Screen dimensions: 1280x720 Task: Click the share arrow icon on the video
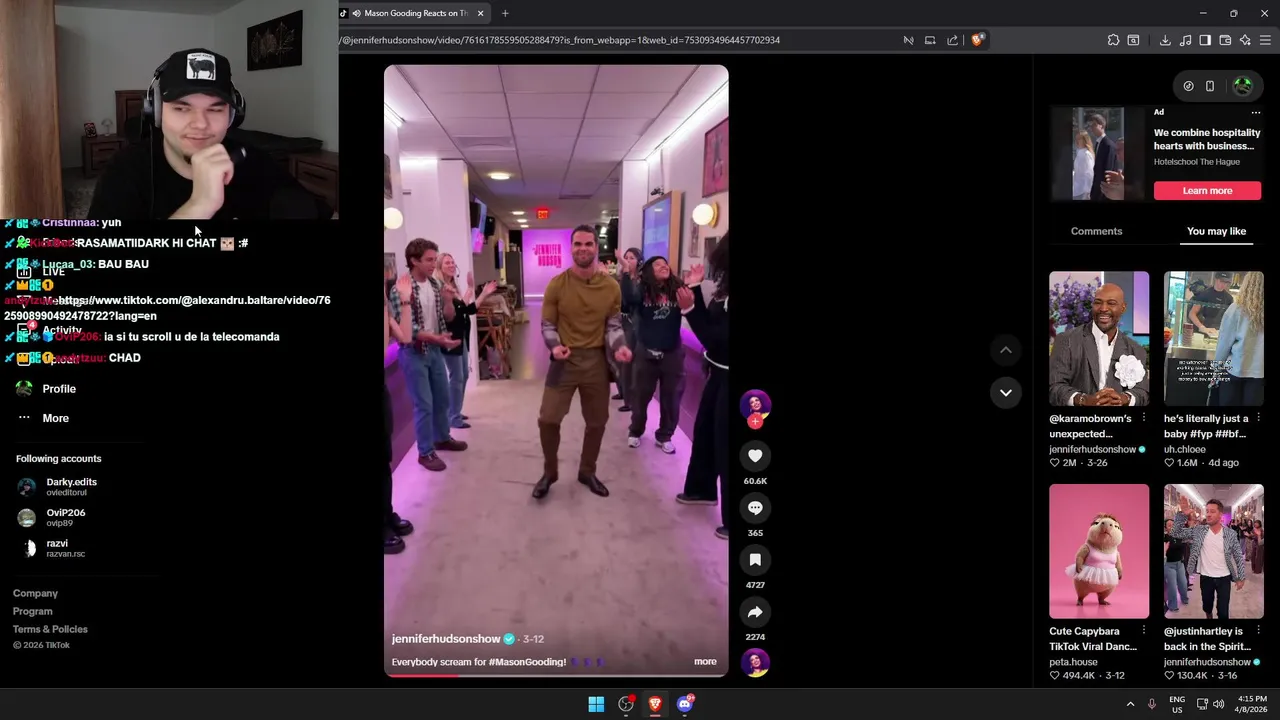tap(755, 612)
